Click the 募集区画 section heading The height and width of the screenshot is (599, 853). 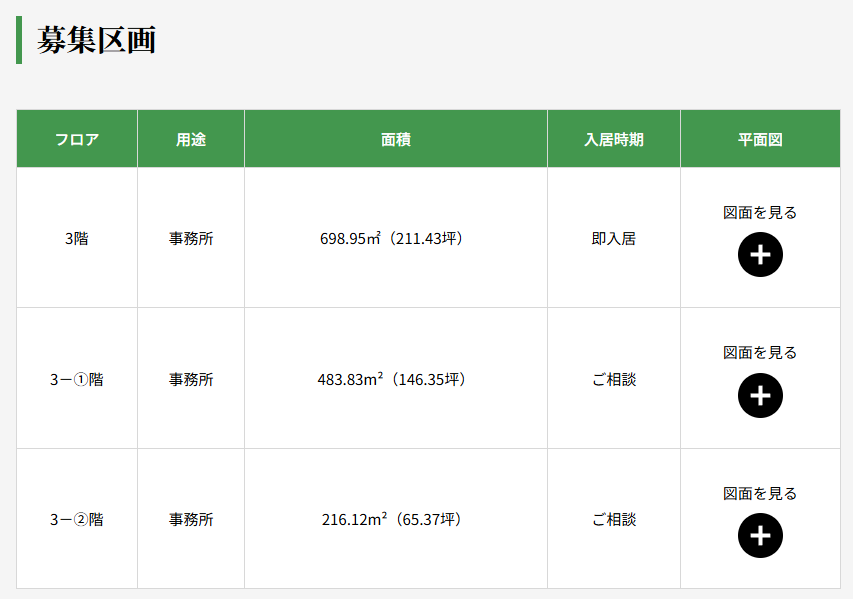(x=96, y=40)
